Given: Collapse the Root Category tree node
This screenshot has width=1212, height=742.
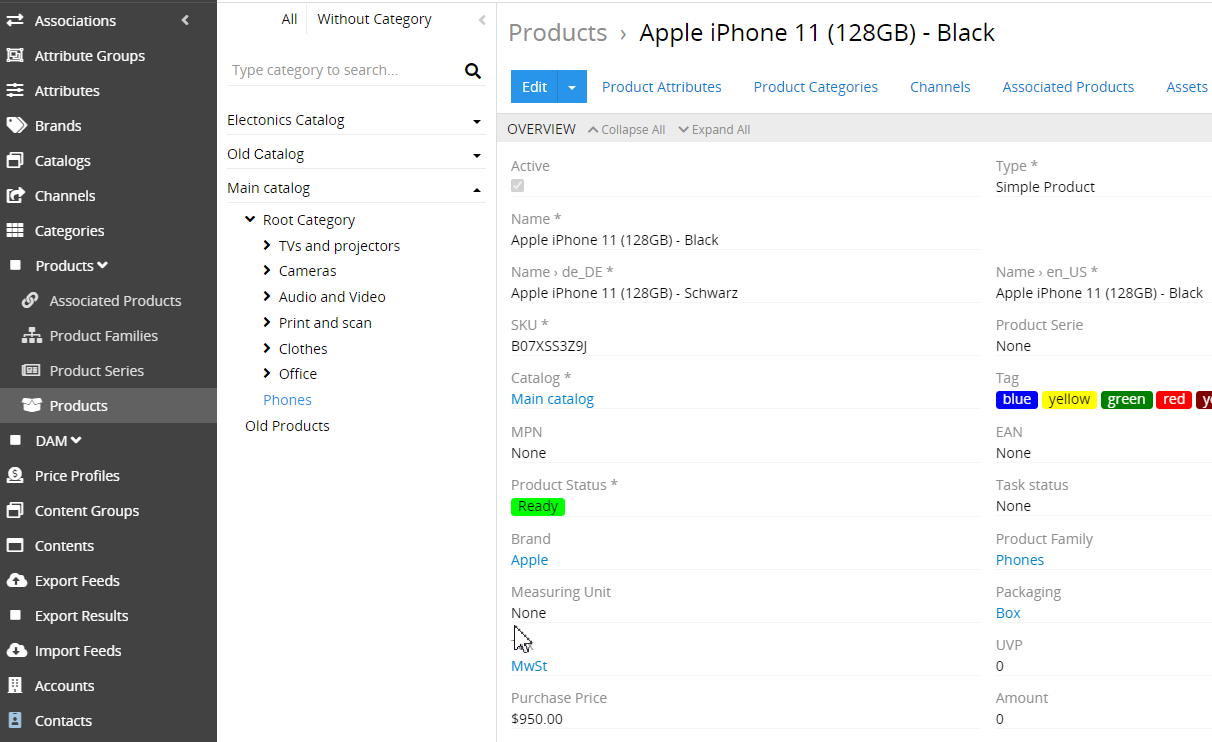Looking at the screenshot, I should [250, 219].
